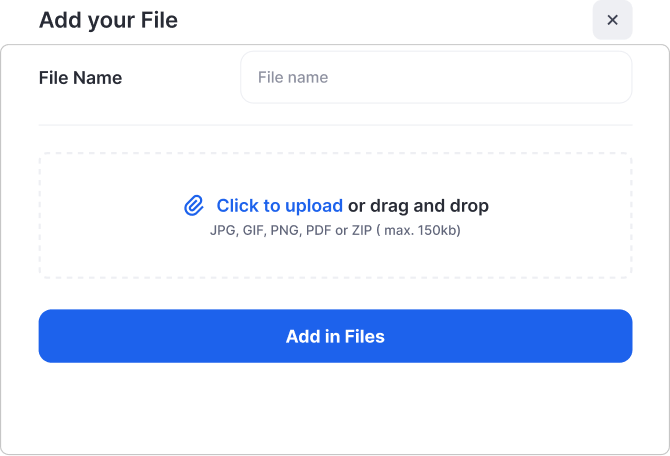
Task: Click the Add your File heading
Action: click(108, 20)
